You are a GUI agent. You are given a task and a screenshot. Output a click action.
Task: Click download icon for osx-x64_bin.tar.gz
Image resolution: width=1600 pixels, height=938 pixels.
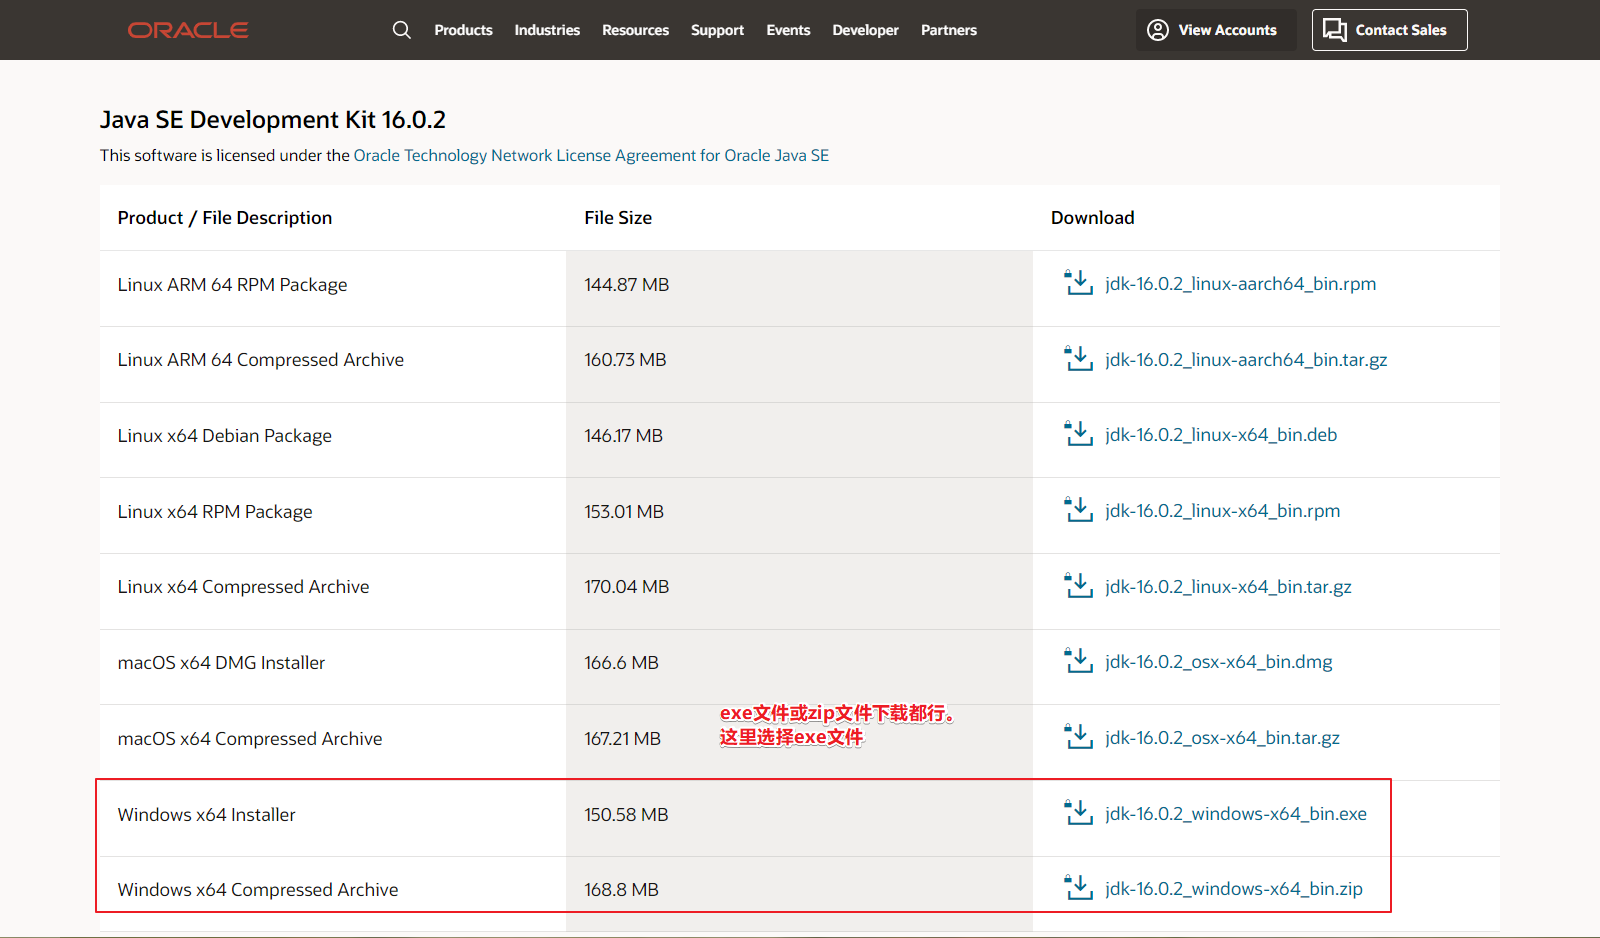pyautogui.click(x=1078, y=737)
